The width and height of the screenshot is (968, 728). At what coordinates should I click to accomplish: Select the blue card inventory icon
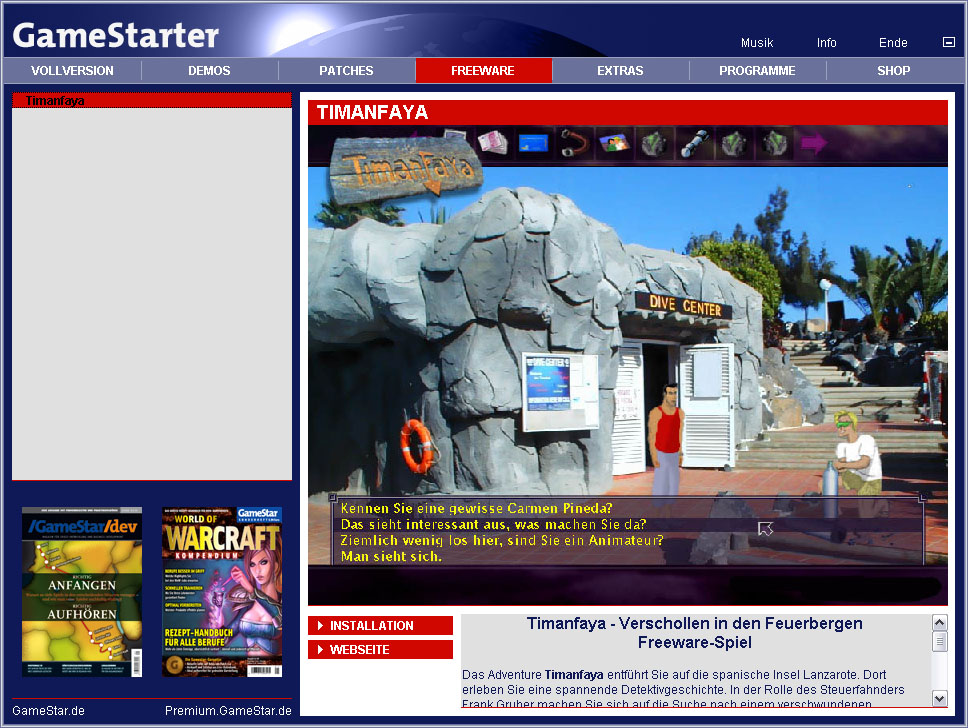click(x=533, y=143)
